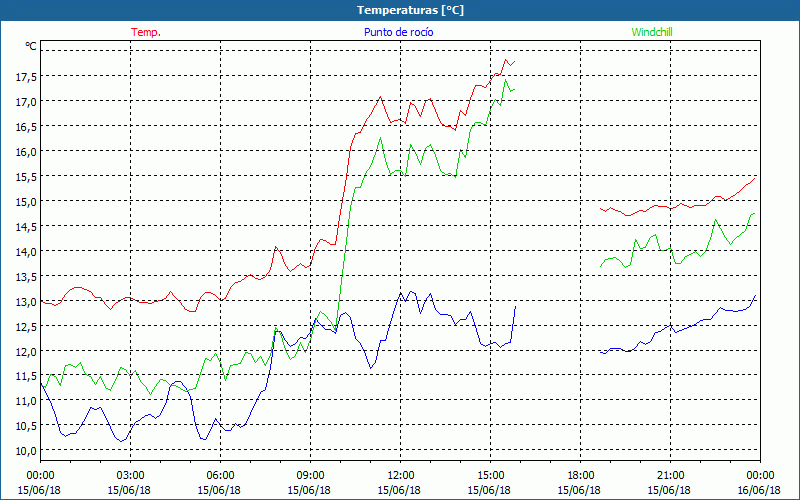Click the 06:00 time axis label

[220, 475]
